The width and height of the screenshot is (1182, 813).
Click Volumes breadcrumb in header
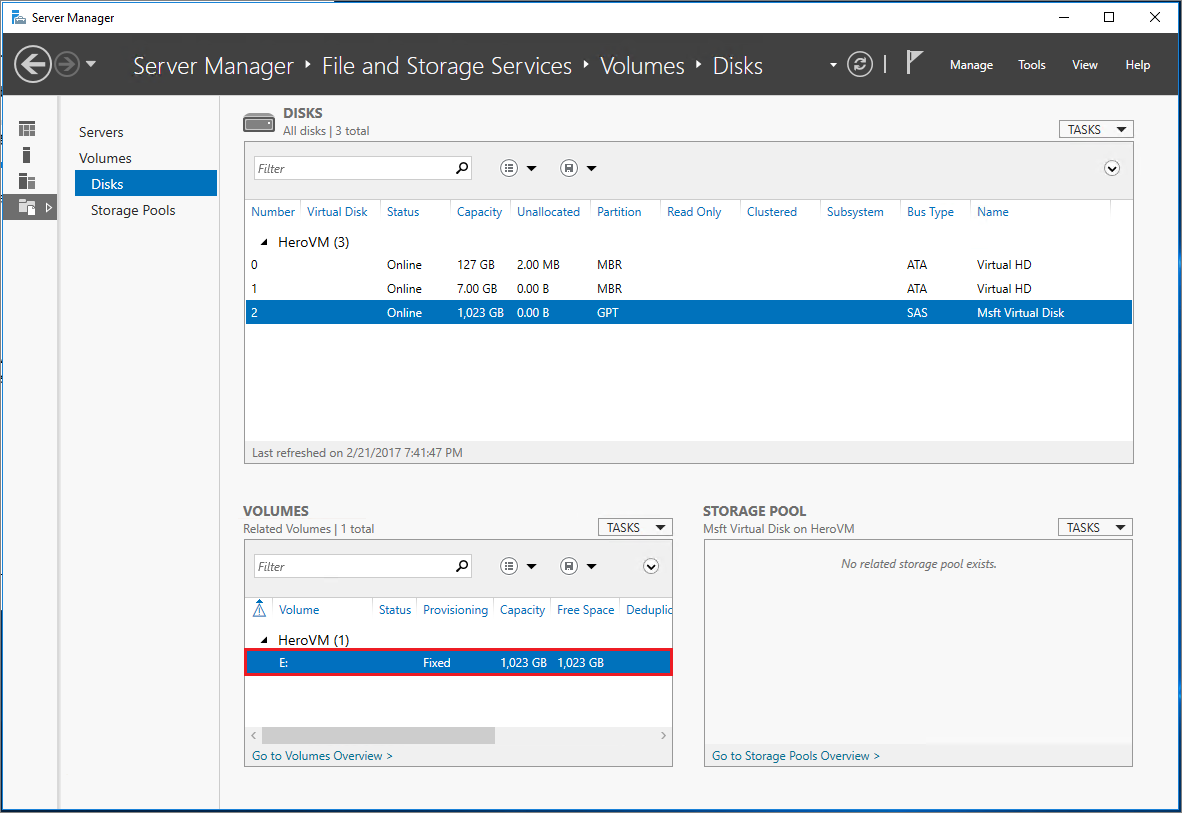[x=642, y=66]
